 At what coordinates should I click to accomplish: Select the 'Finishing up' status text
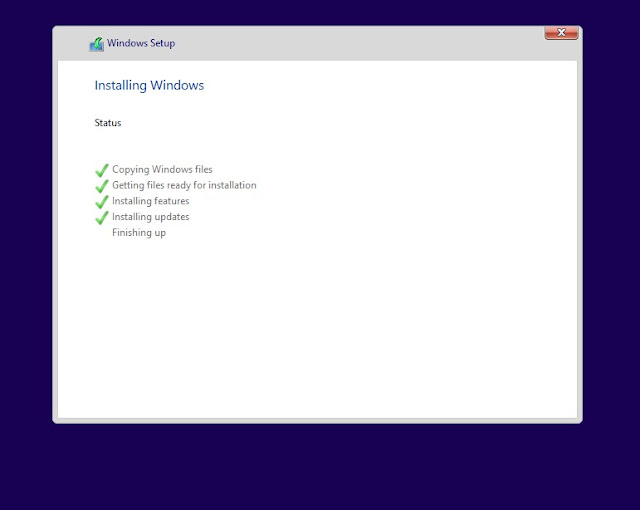coord(139,233)
